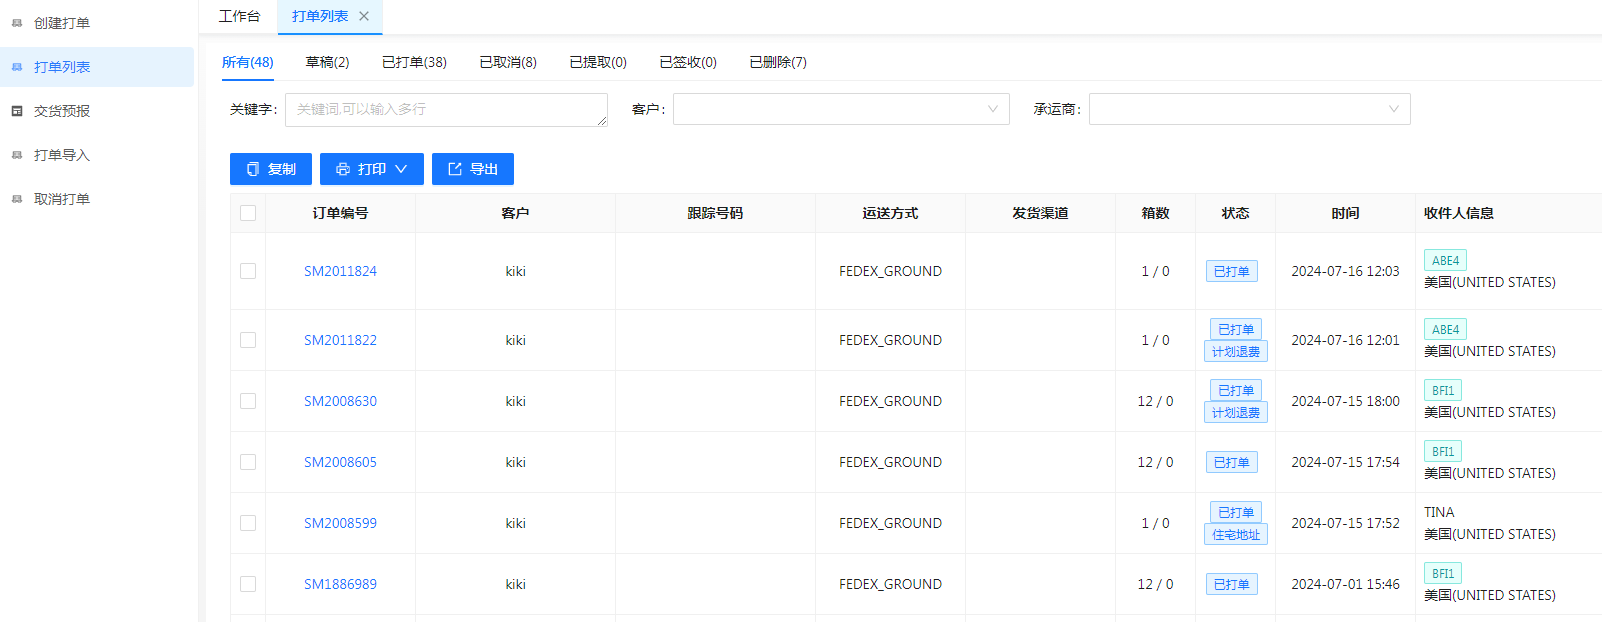Select the 已提取(0) filter tab
Screen dimensions: 1602x622
click(598, 62)
